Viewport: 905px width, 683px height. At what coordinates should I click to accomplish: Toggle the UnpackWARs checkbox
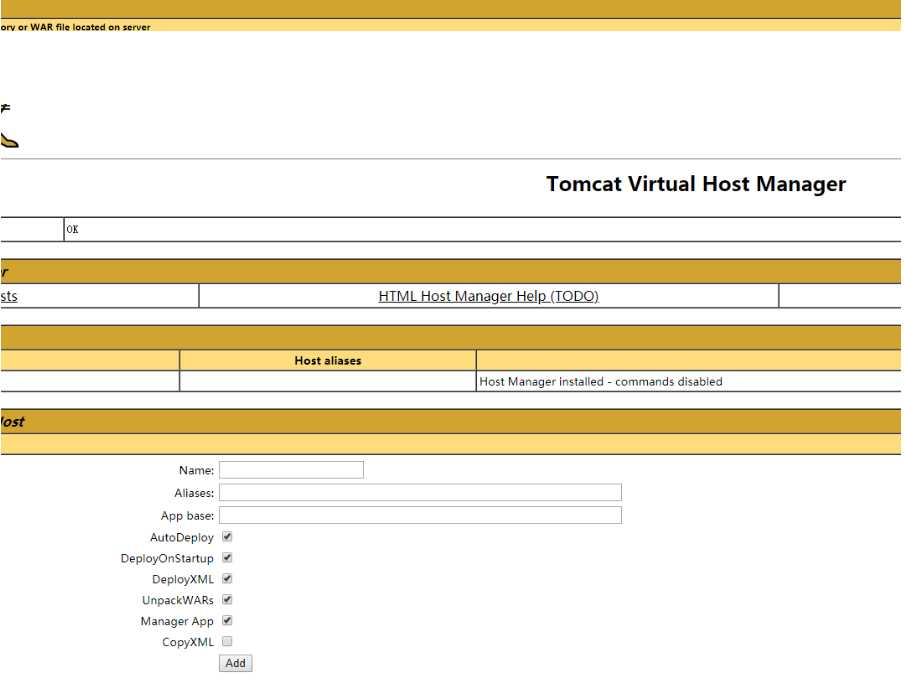pos(227,599)
